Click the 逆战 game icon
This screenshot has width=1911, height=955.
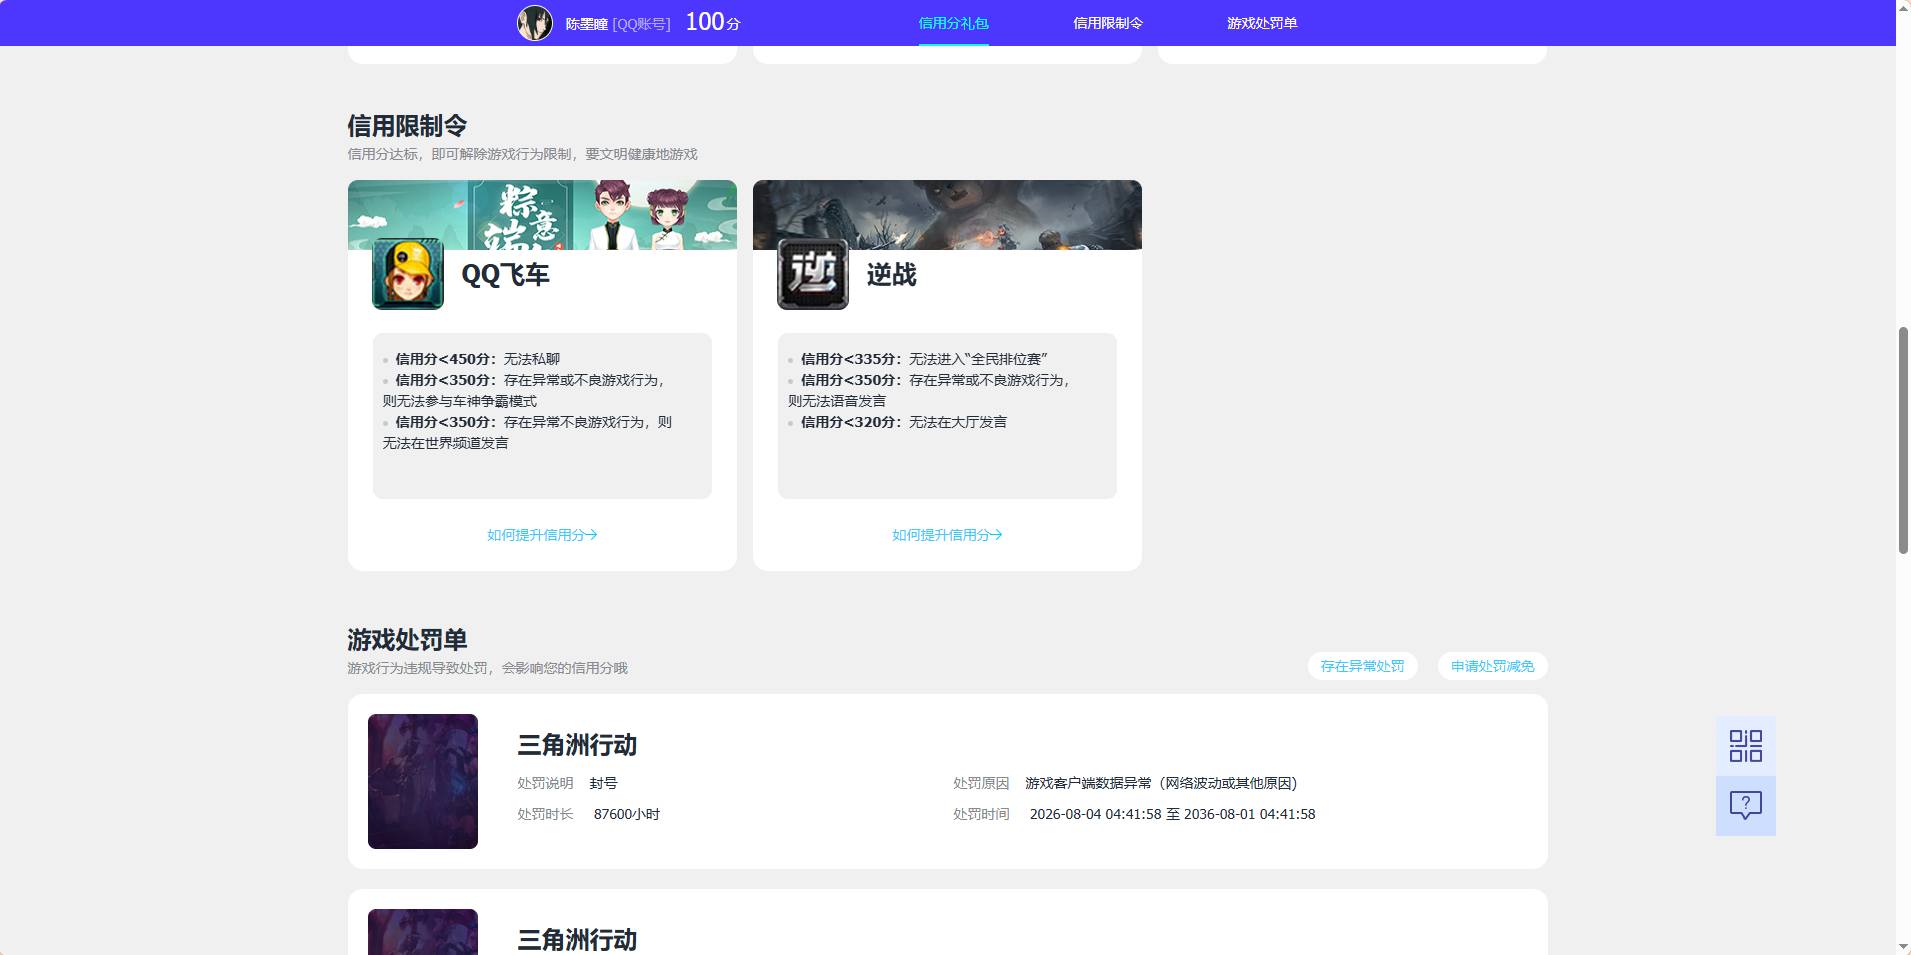(813, 274)
